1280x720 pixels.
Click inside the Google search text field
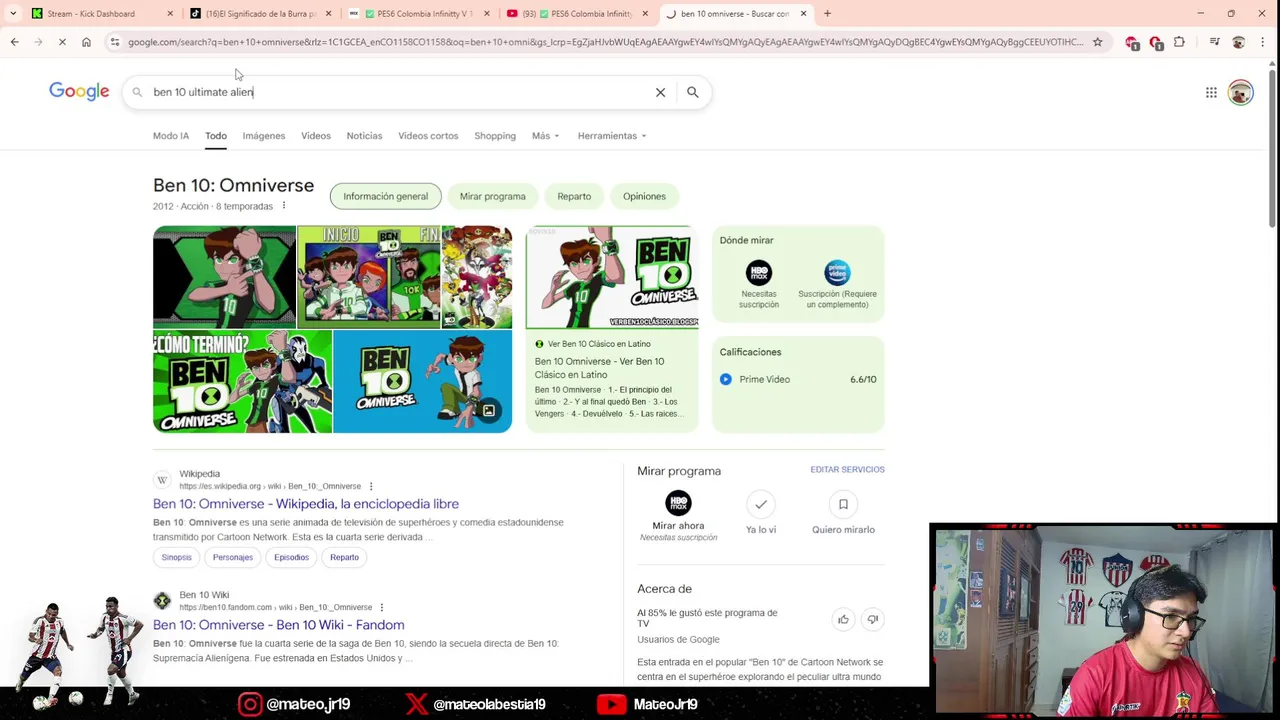pyautogui.click(x=400, y=92)
